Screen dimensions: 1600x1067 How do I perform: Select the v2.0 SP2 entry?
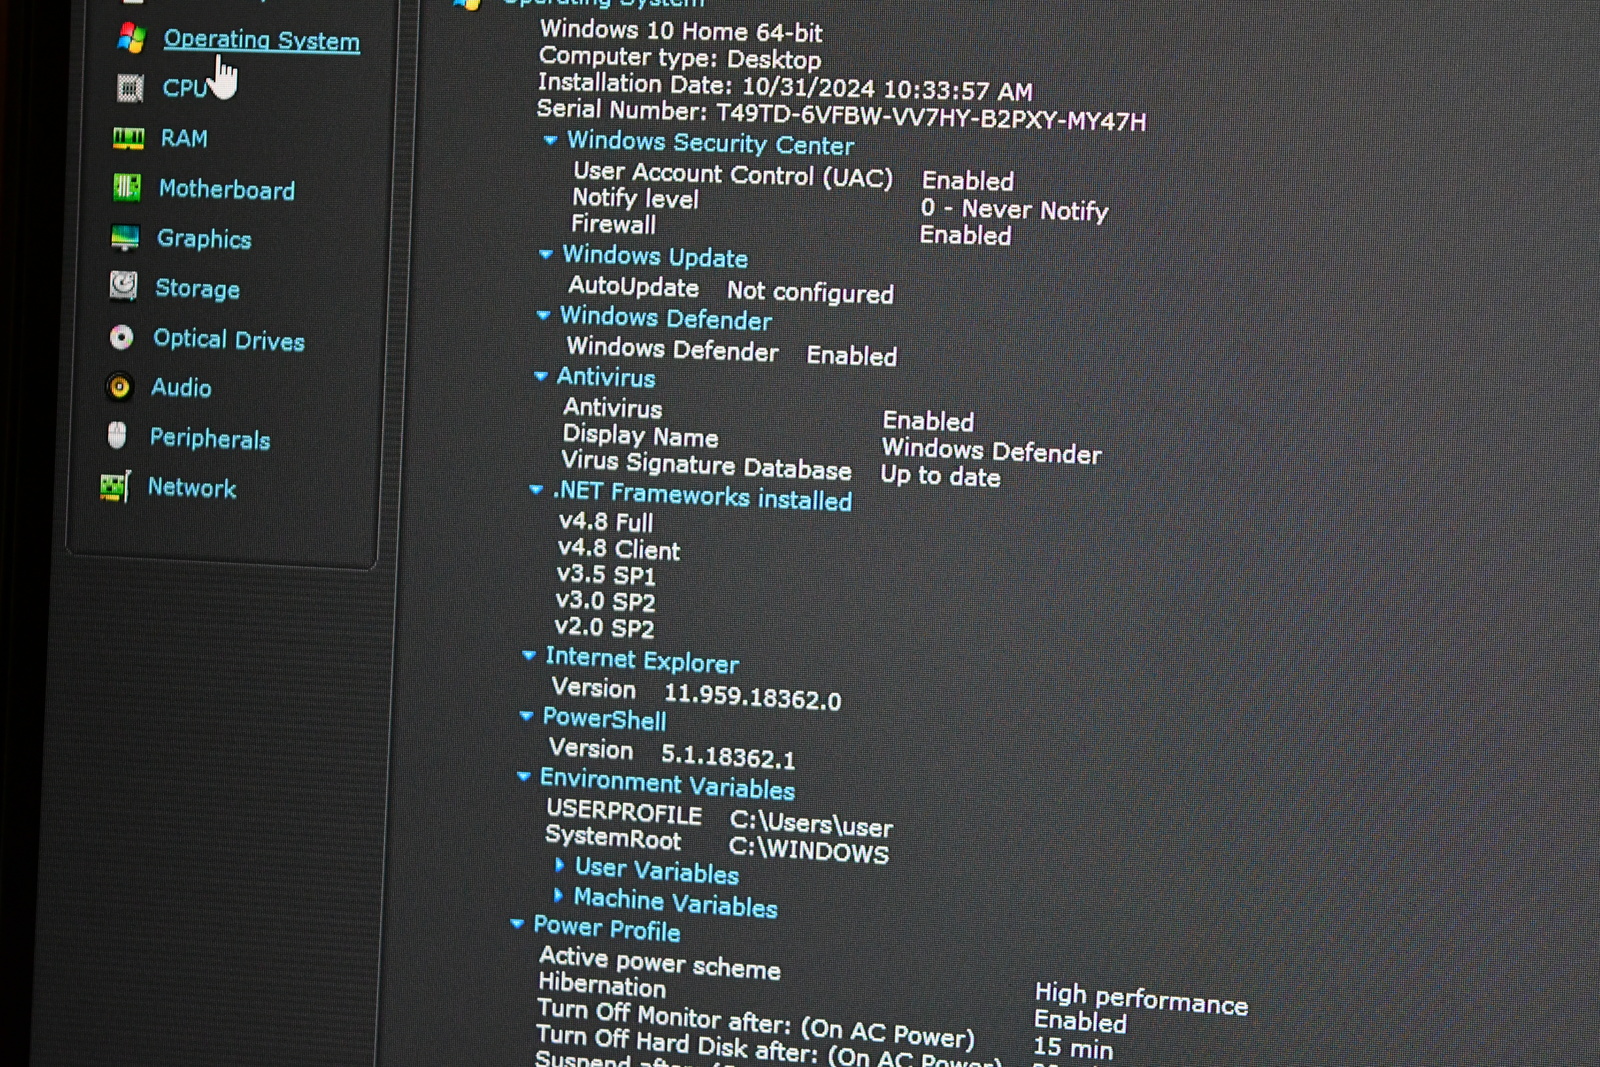pyautogui.click(x=604, y=627)
